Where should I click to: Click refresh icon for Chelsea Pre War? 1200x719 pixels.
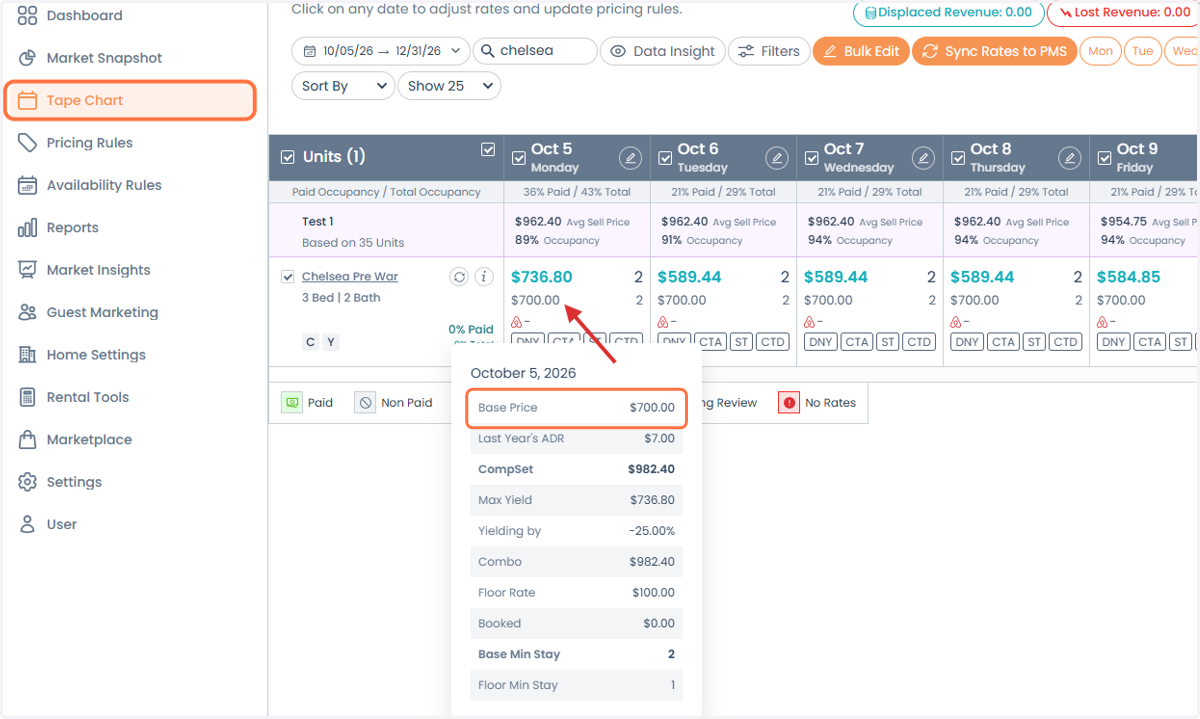pos(459,277)
